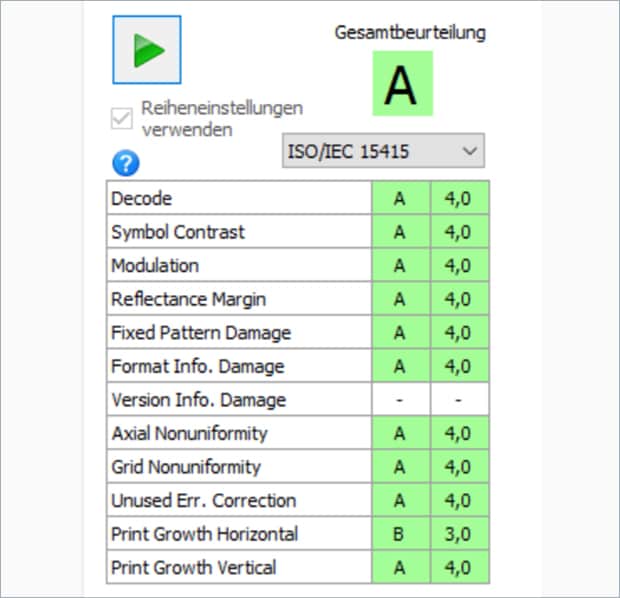Click the B grade for Print Growth Horizontal
This screenshot has width=620, height=598.
pos(400,534)
